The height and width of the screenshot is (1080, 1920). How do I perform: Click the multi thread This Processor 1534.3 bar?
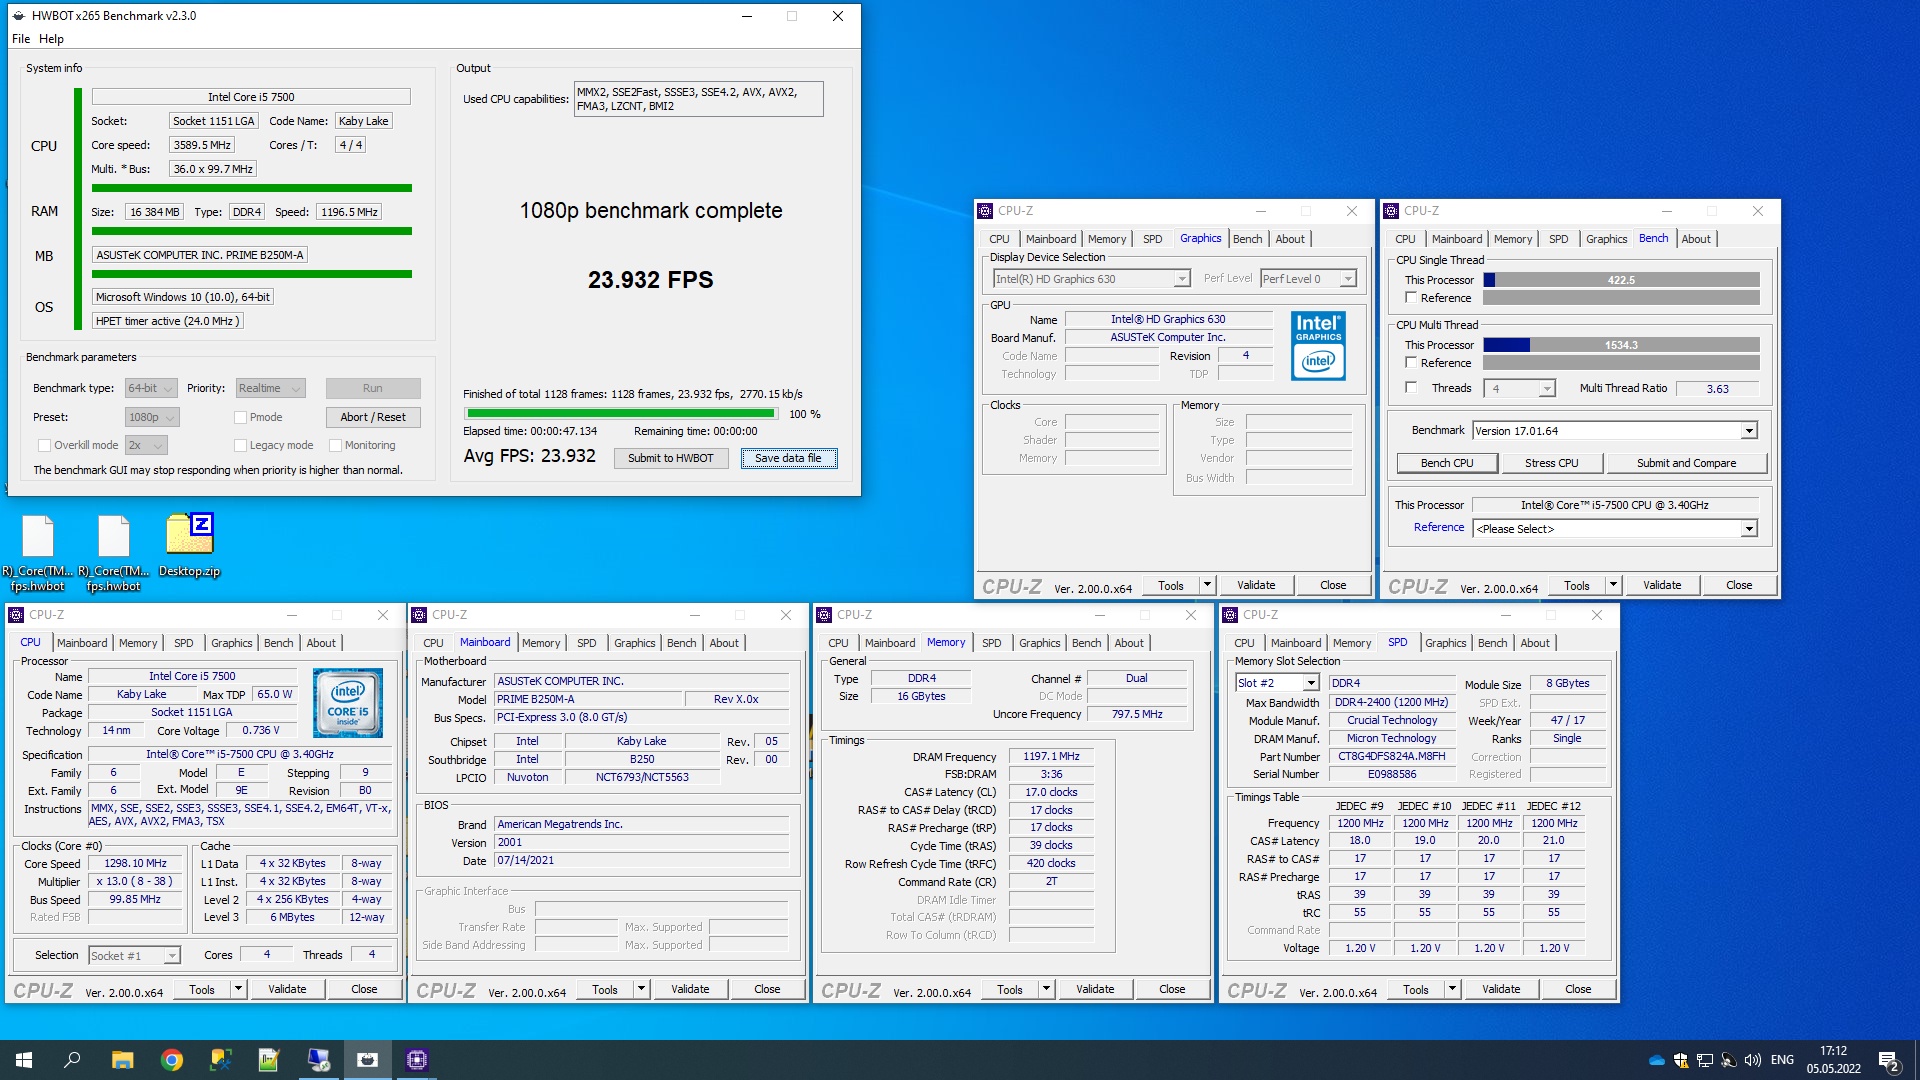coord(1621,345)
